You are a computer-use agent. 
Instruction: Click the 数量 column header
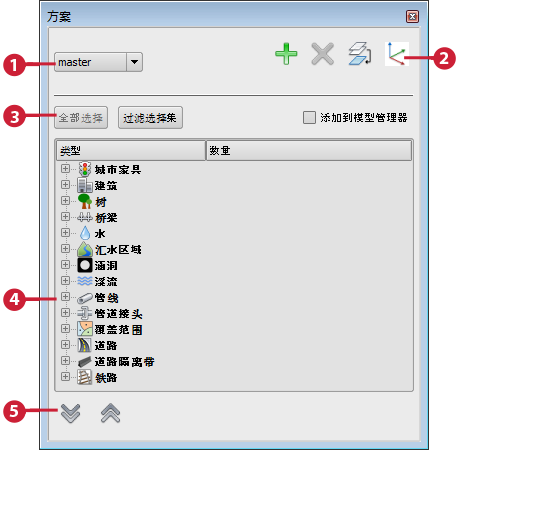coord(309,151)
